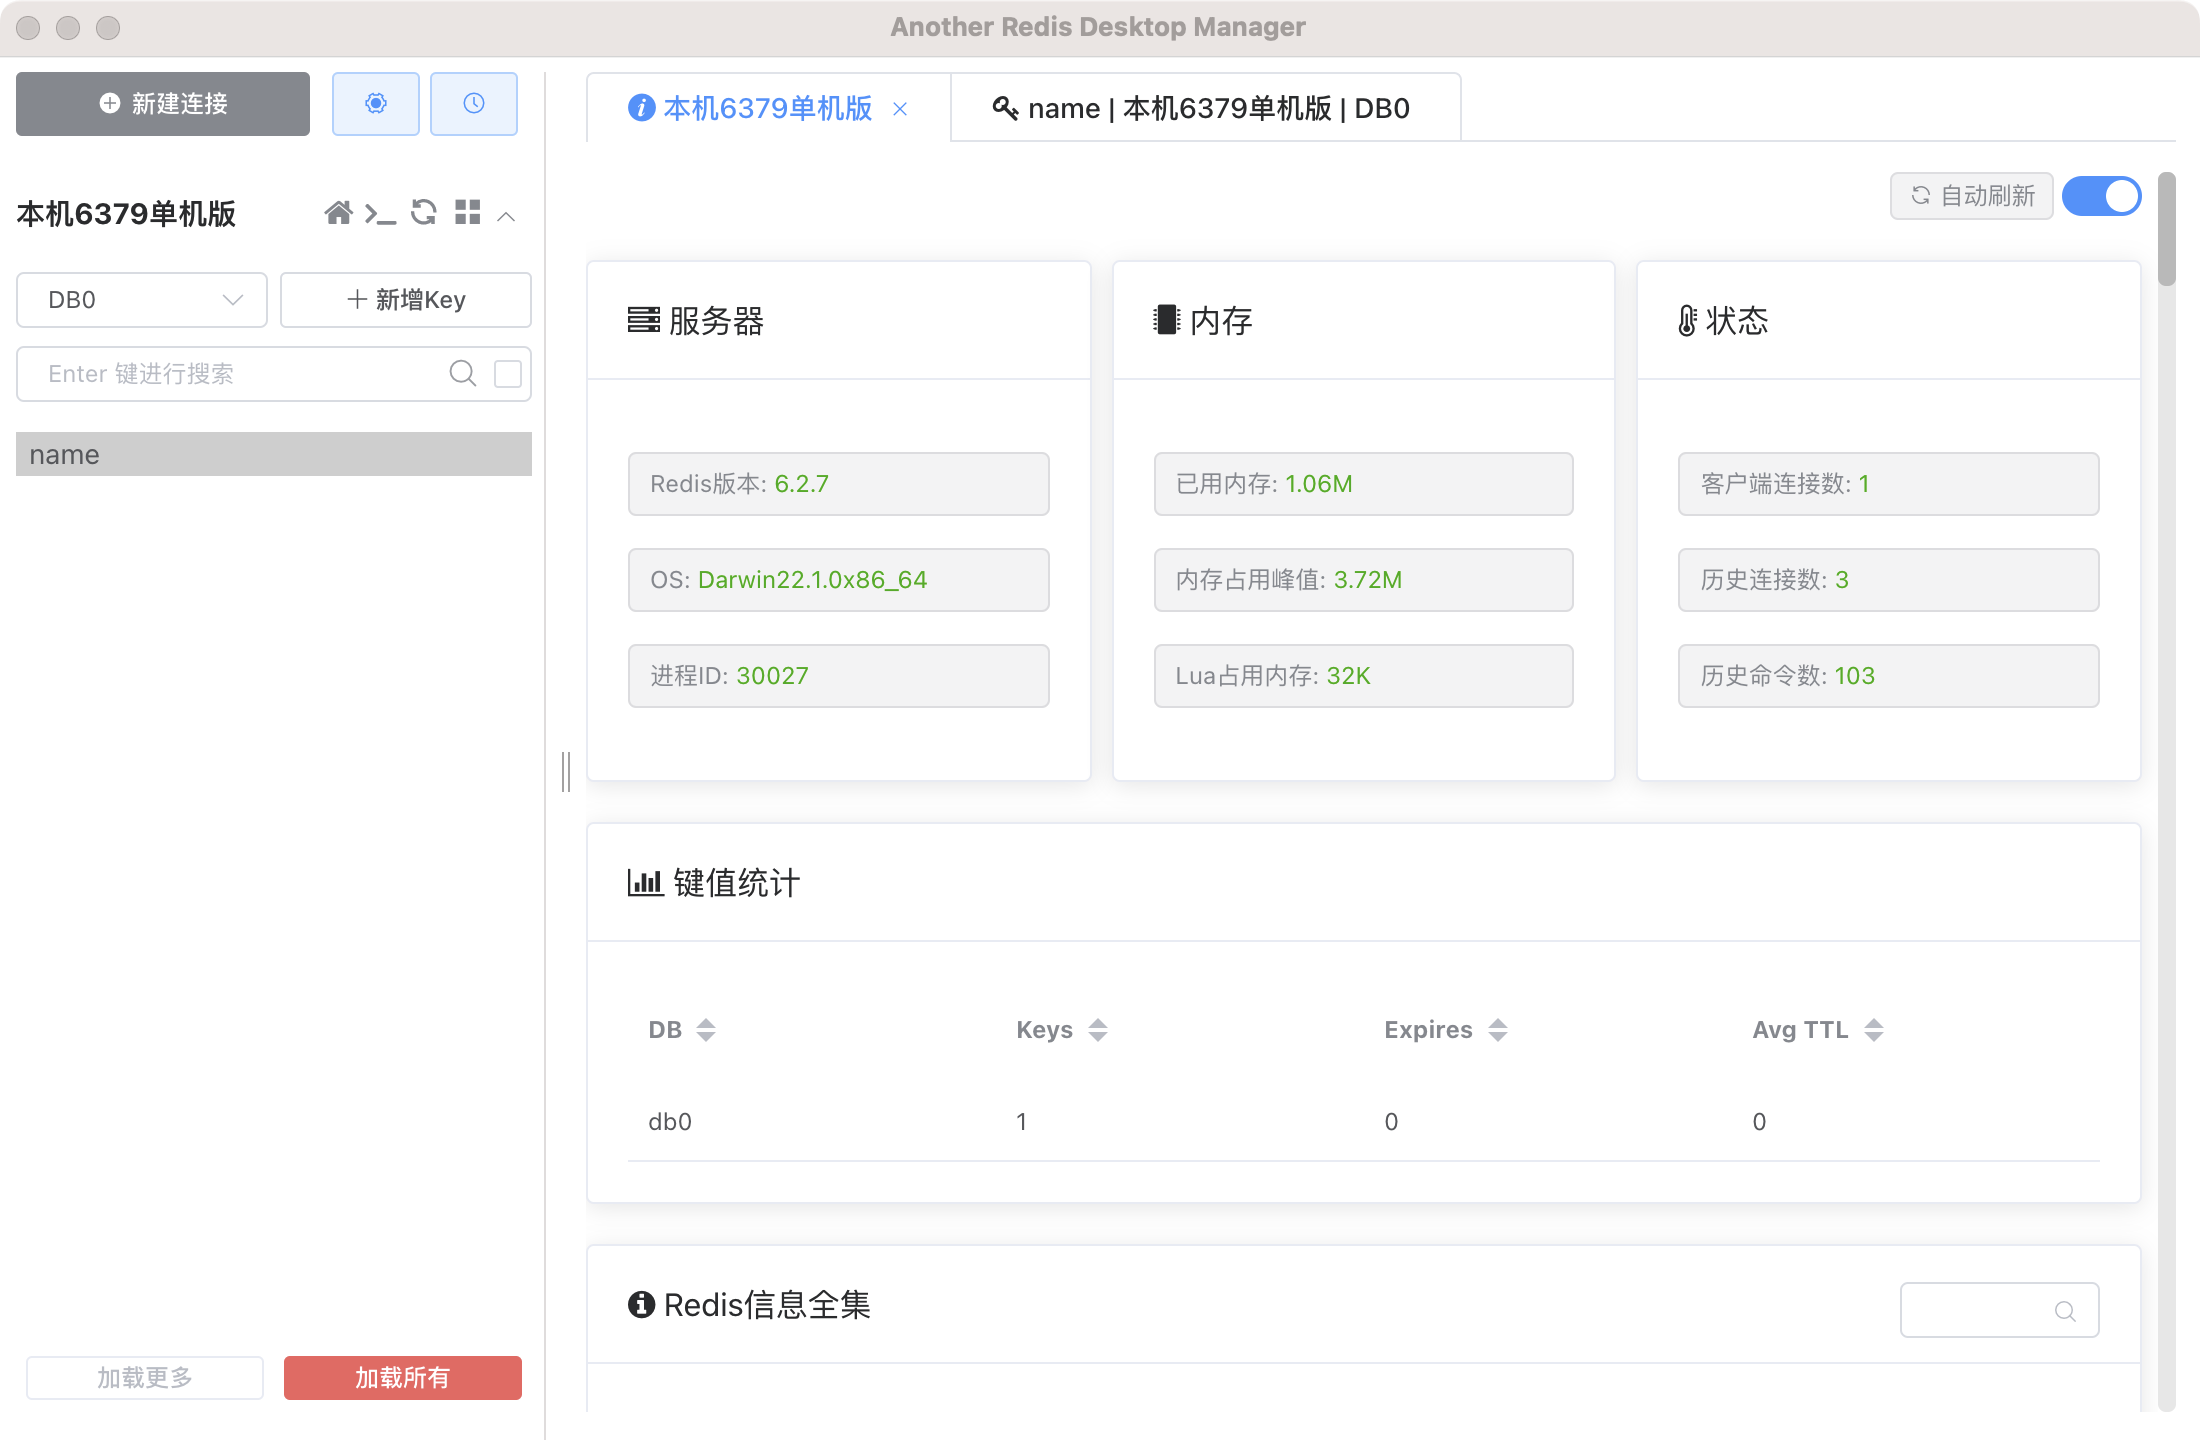Click the grid menu icon beside connection
Image resolution: width=2200 pixels, height=1456 pixels.
467,213
